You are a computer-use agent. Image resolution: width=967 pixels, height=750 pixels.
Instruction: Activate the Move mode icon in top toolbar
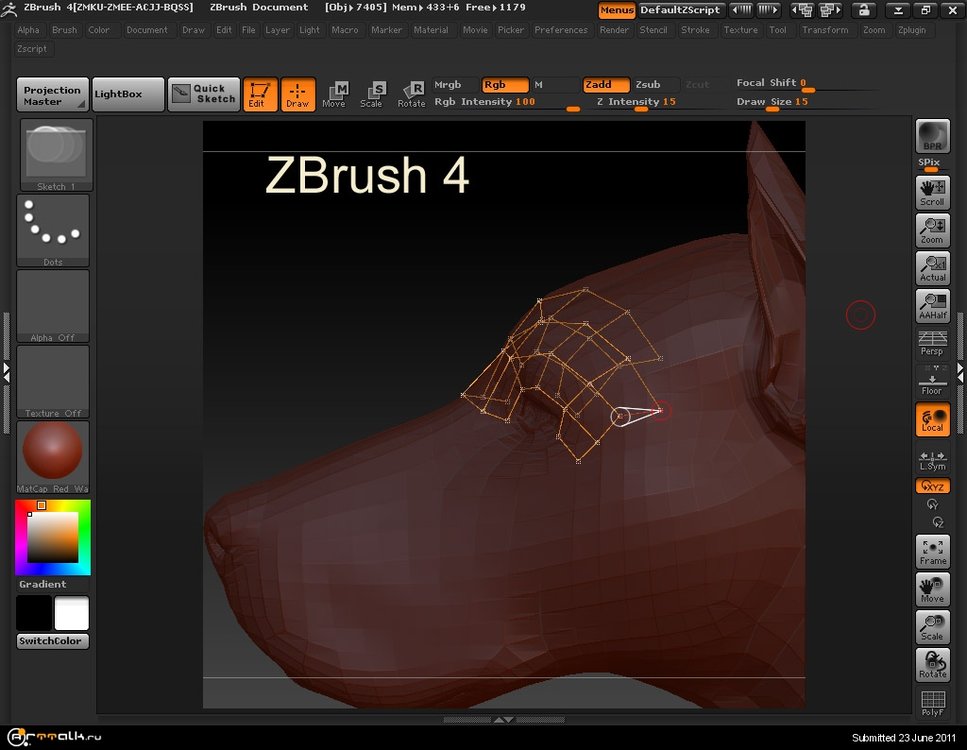(334, 95)
